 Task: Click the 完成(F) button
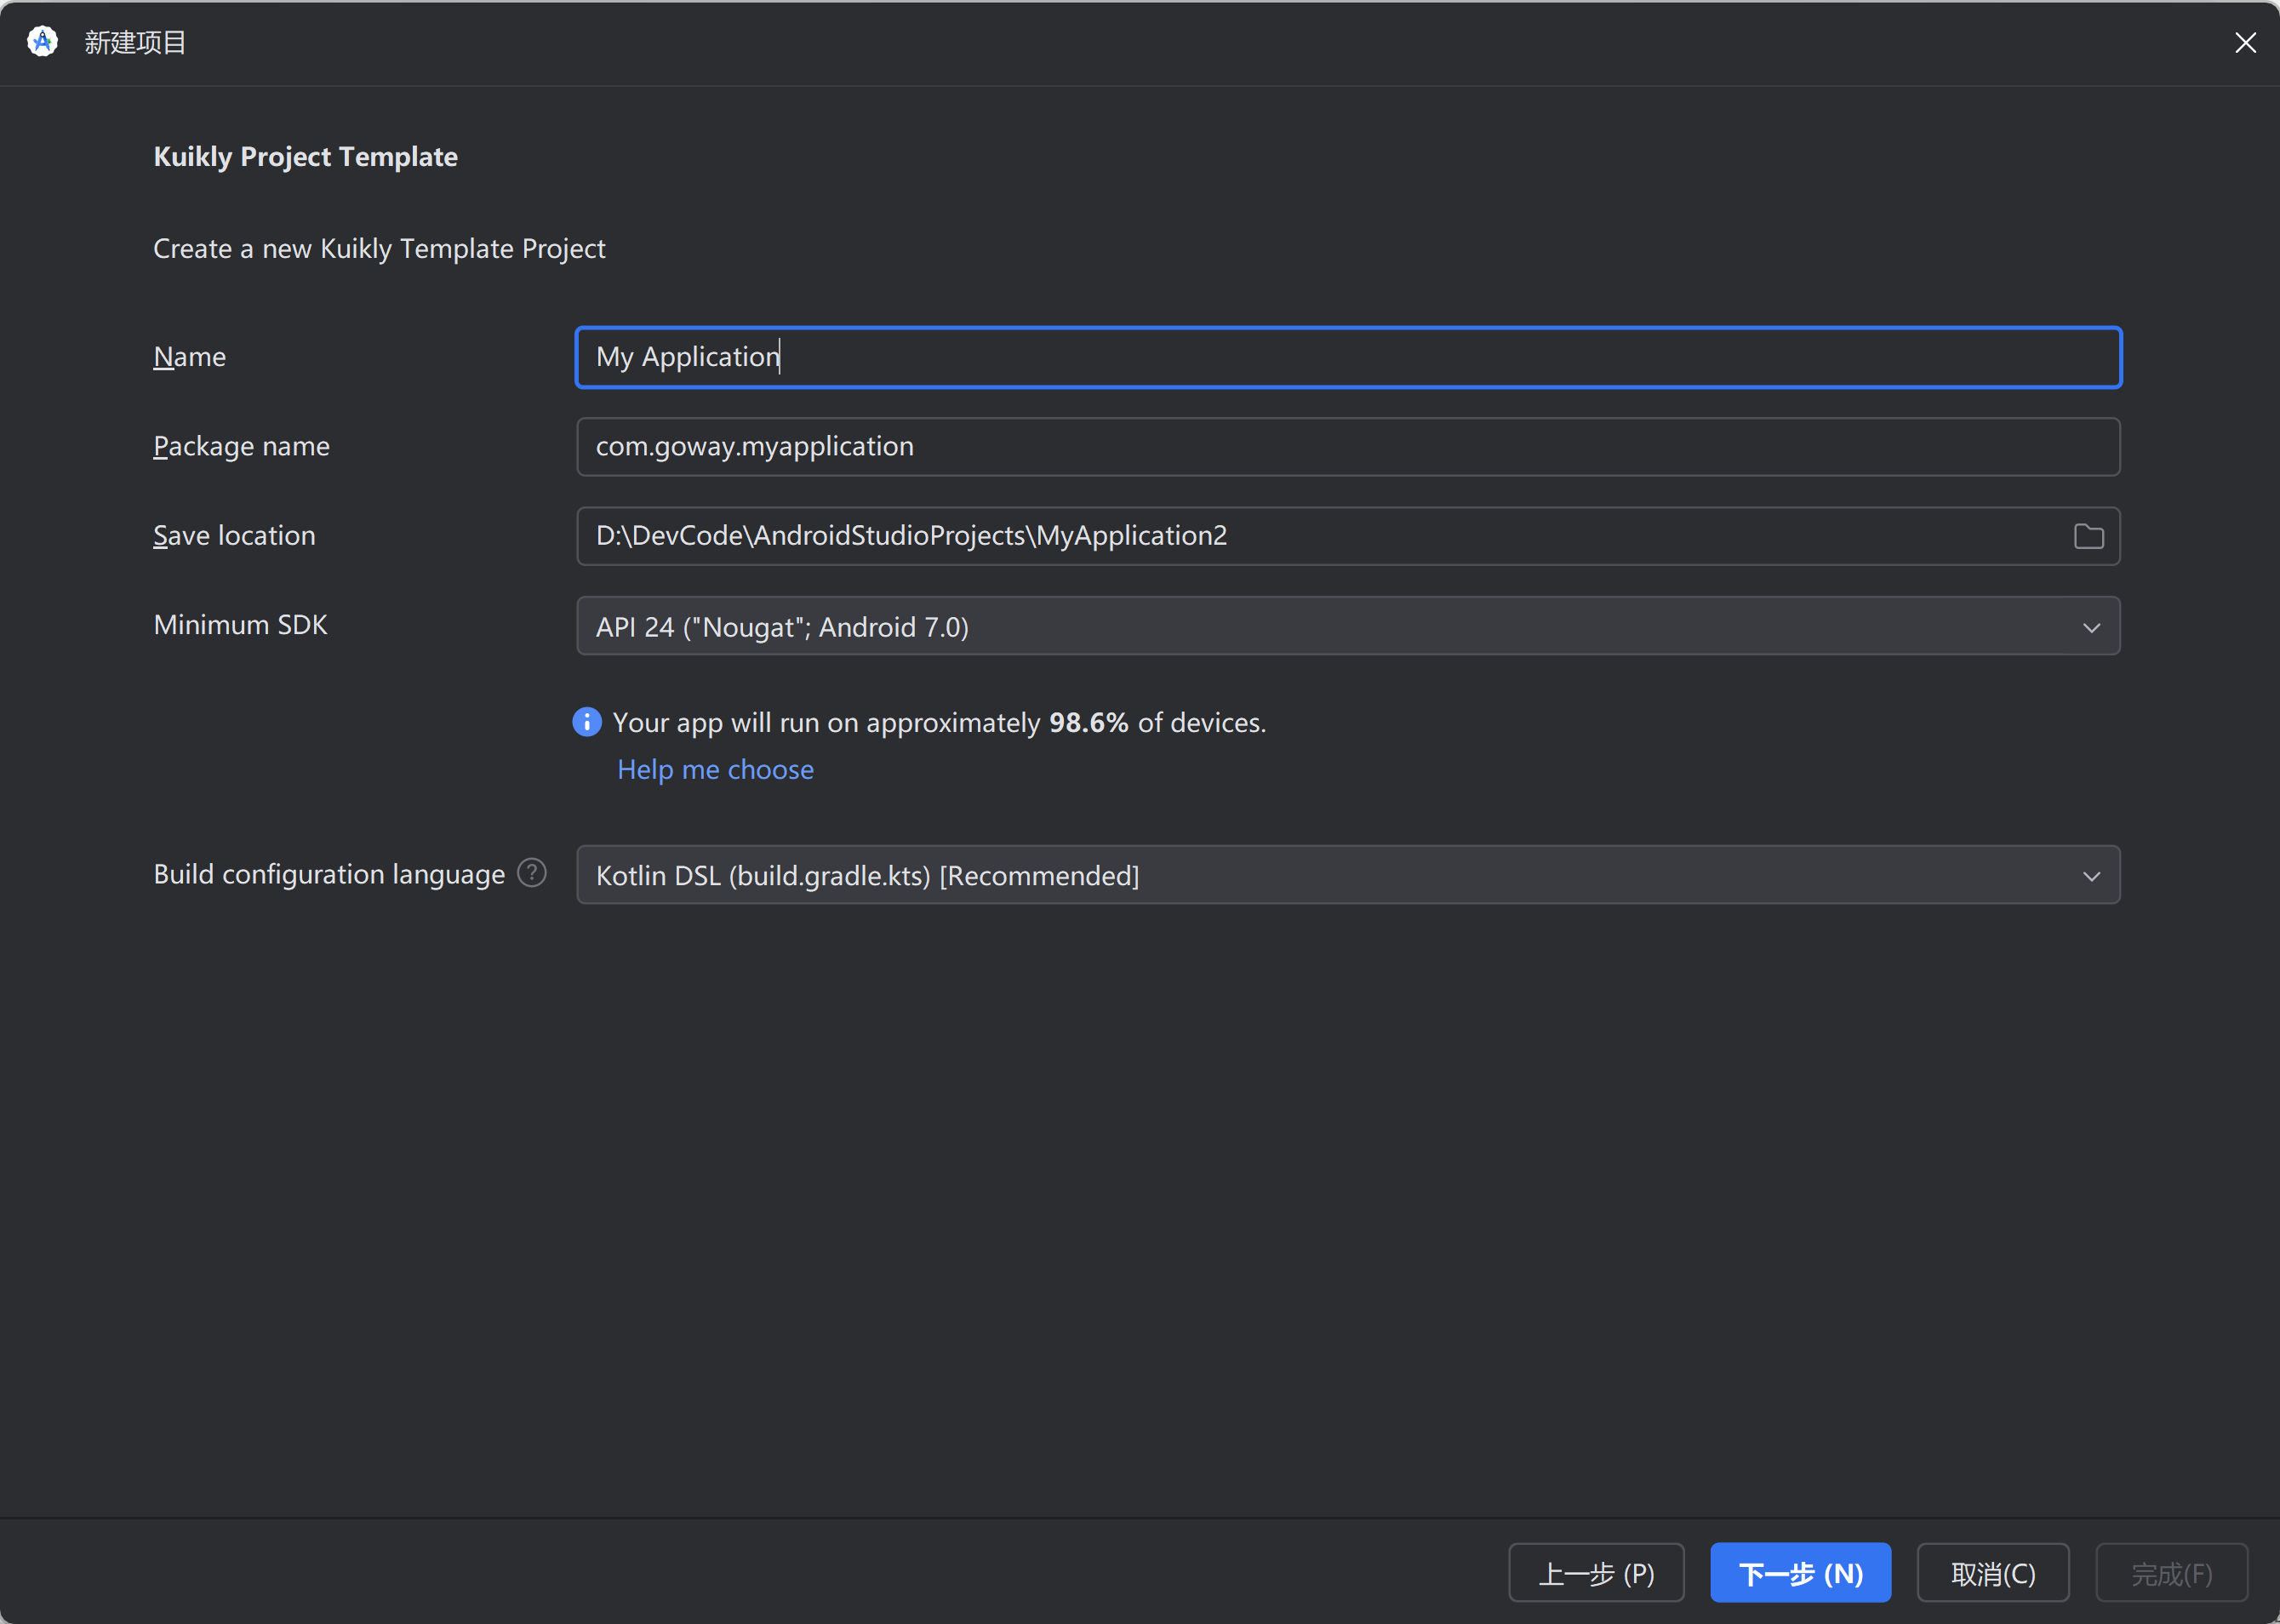(2171, 1574)
